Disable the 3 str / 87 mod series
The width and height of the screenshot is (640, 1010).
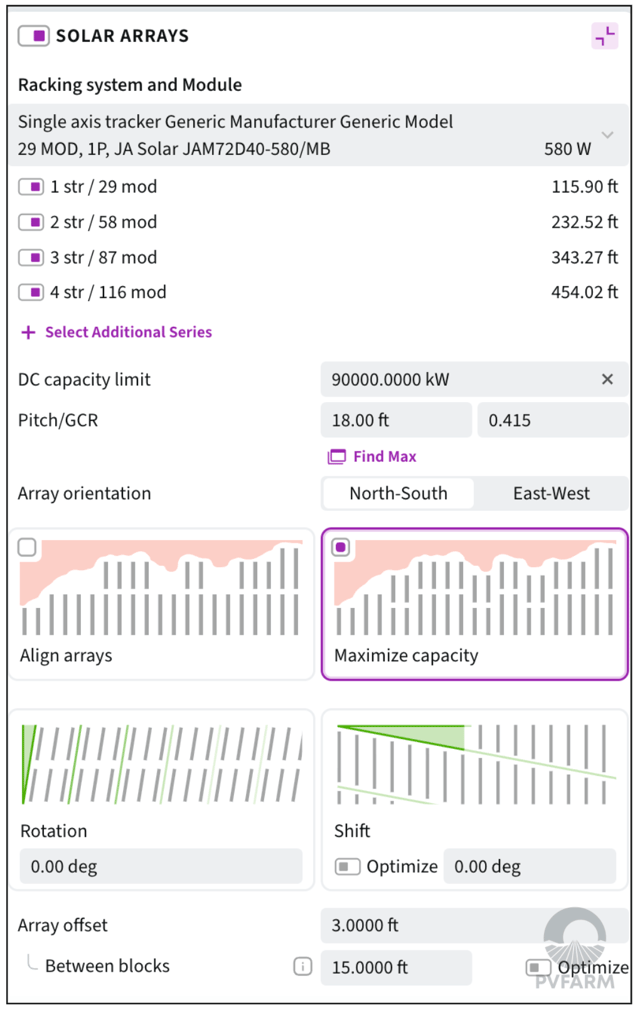click(31, 257)
